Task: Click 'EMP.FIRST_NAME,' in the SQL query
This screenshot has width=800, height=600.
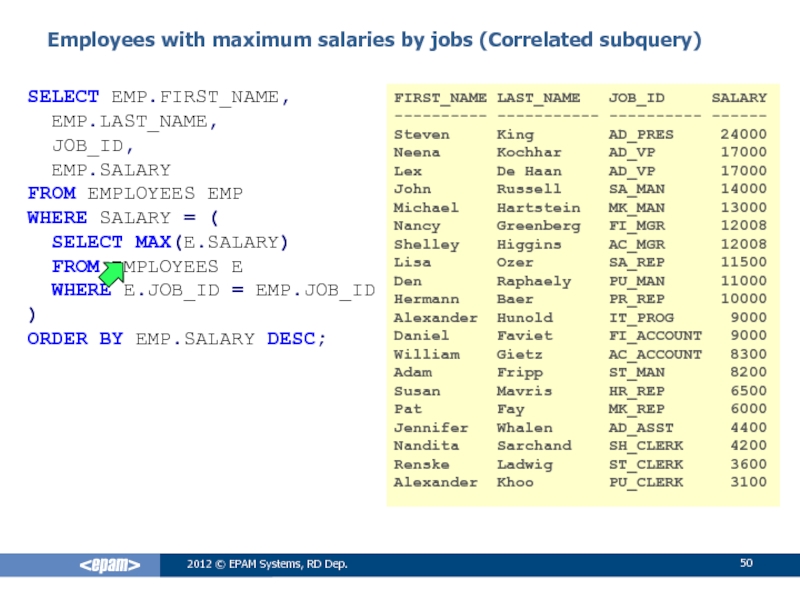Action: tap(201, 97)
